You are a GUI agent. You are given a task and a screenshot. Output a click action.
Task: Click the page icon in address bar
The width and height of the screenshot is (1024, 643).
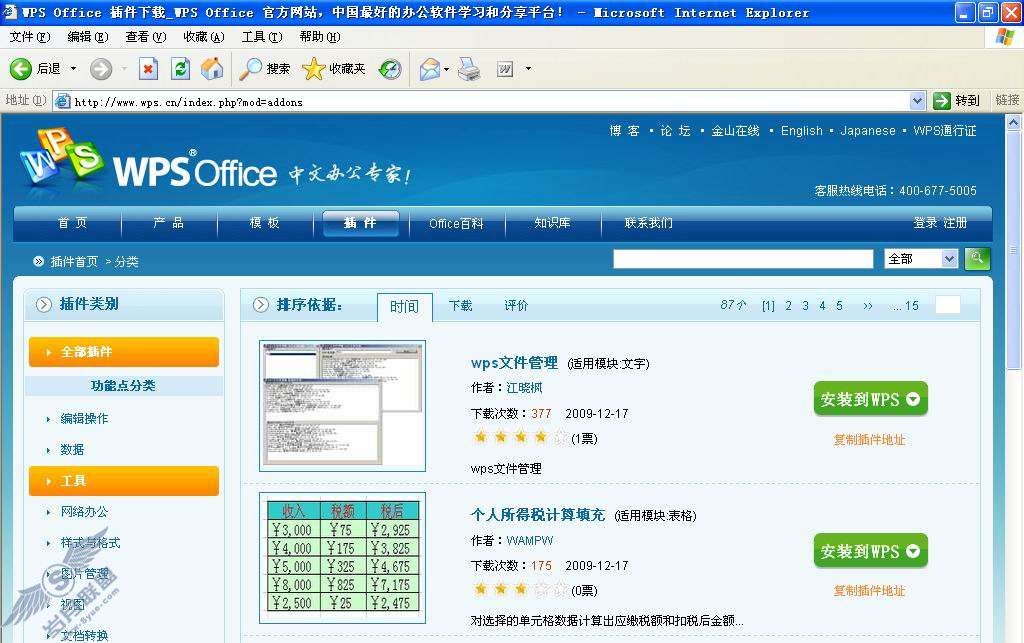click(63, 101)
